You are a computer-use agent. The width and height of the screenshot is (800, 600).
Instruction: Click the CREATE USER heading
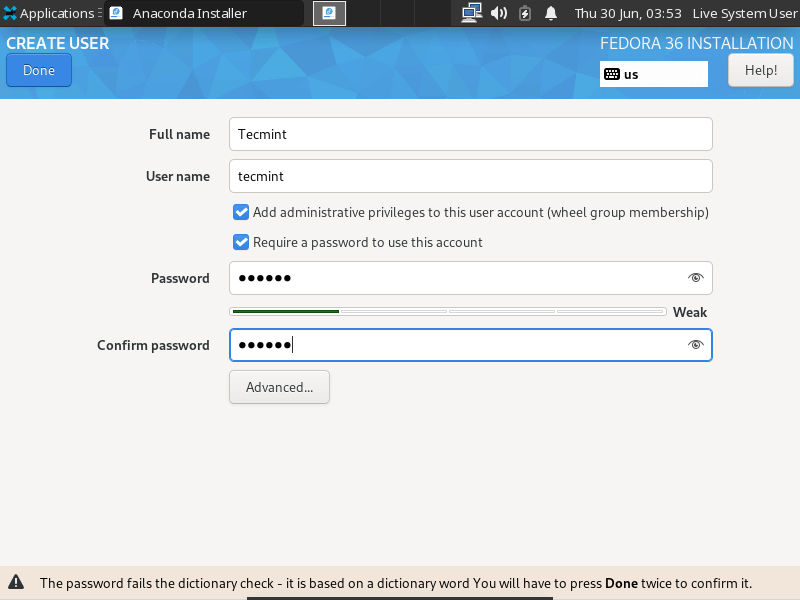click(58, 43)
